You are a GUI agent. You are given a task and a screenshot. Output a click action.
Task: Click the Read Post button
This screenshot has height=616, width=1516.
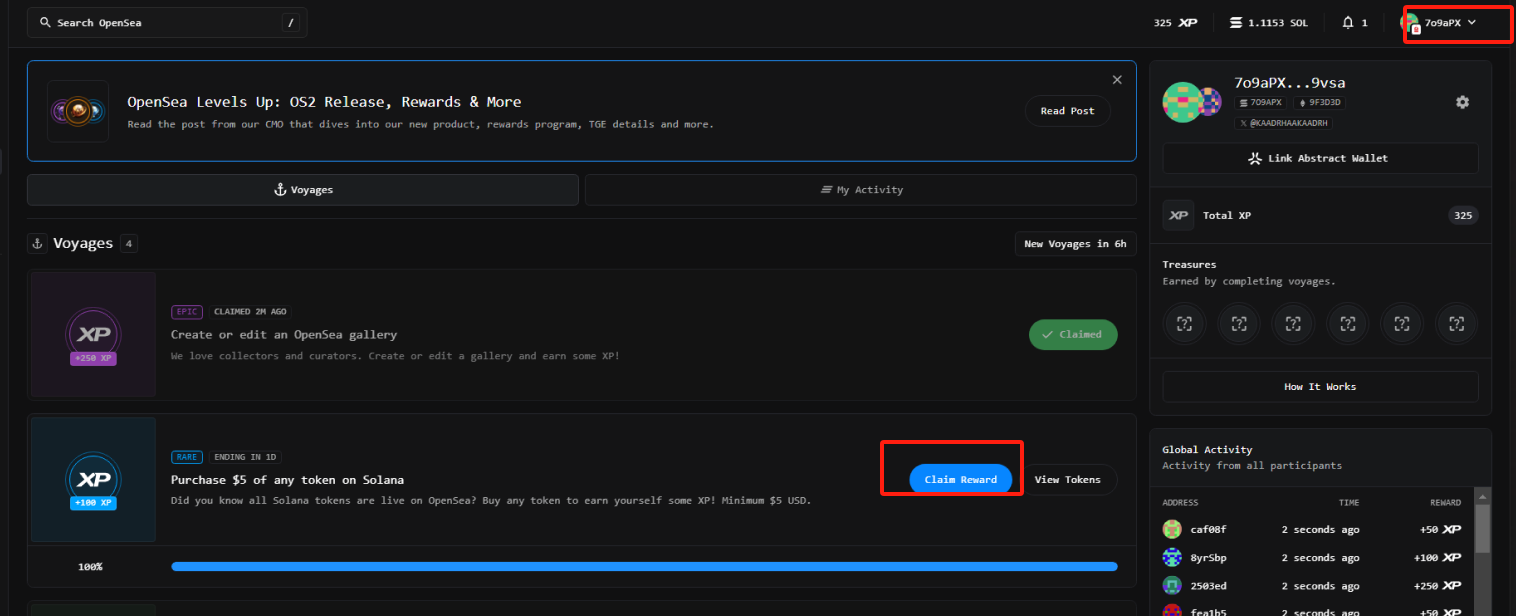[x=1068, y=111]
